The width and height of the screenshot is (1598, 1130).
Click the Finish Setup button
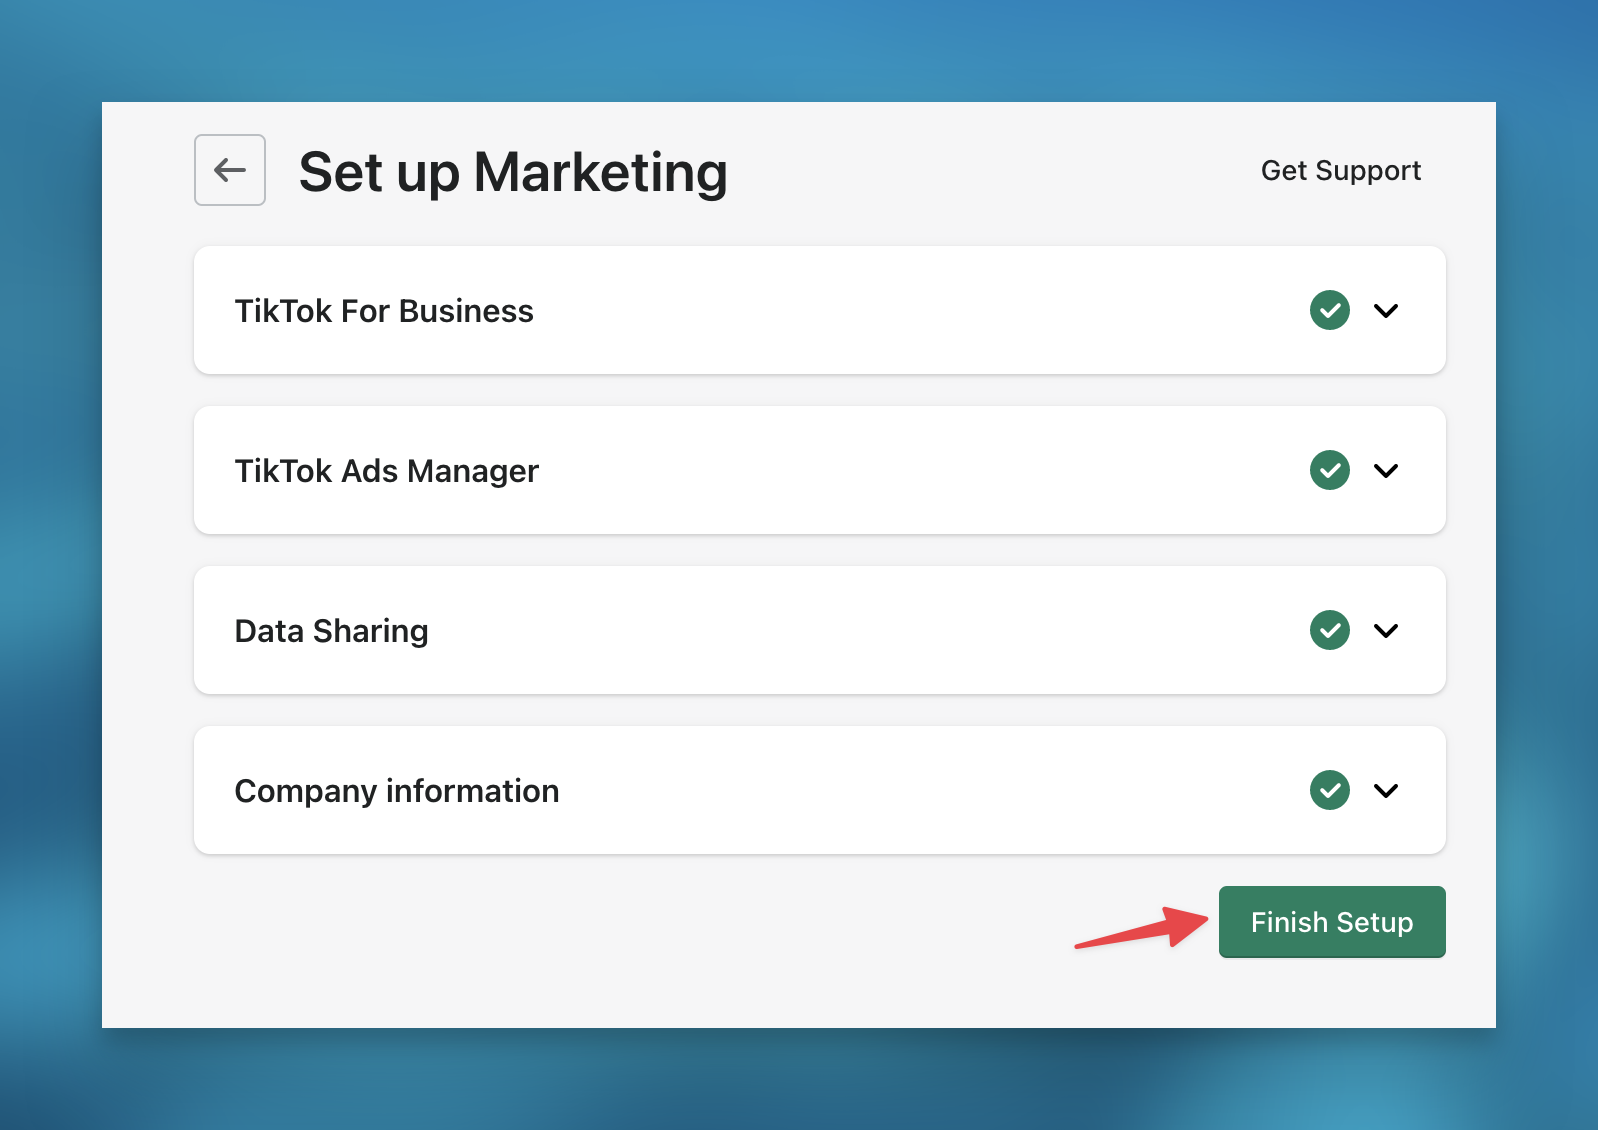point(1332,922)
